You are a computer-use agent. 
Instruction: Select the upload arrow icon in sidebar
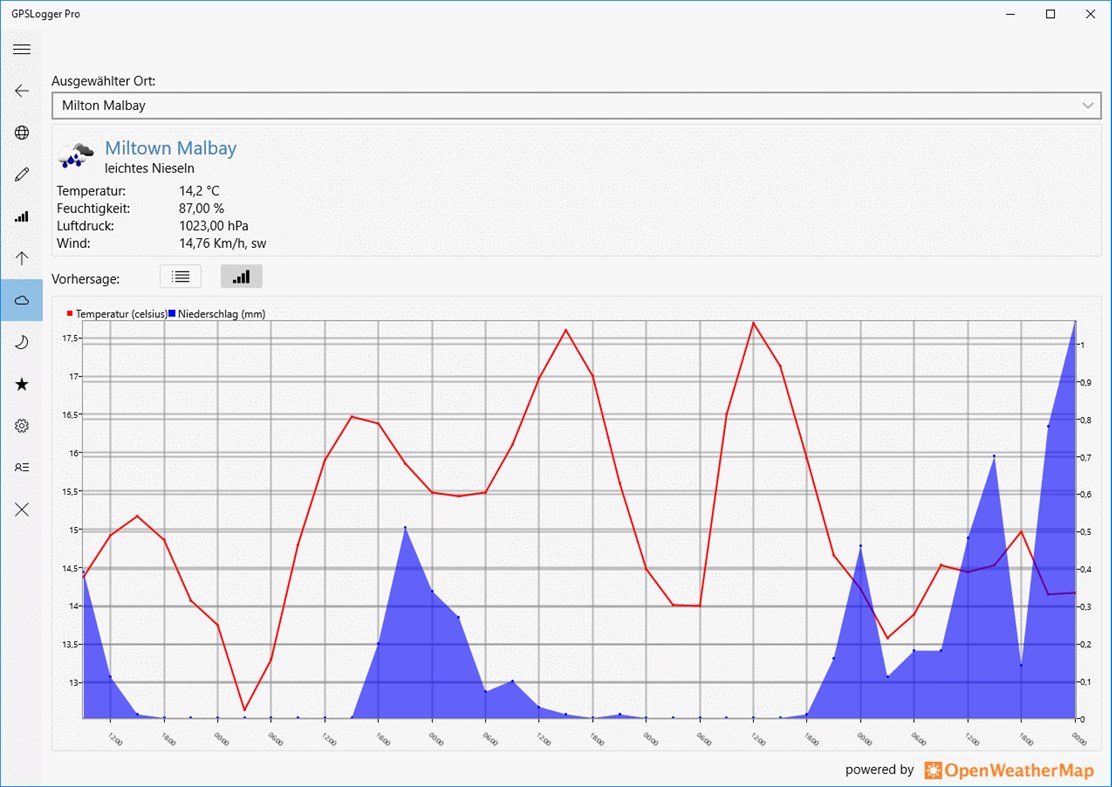click(x=21, y=258)
